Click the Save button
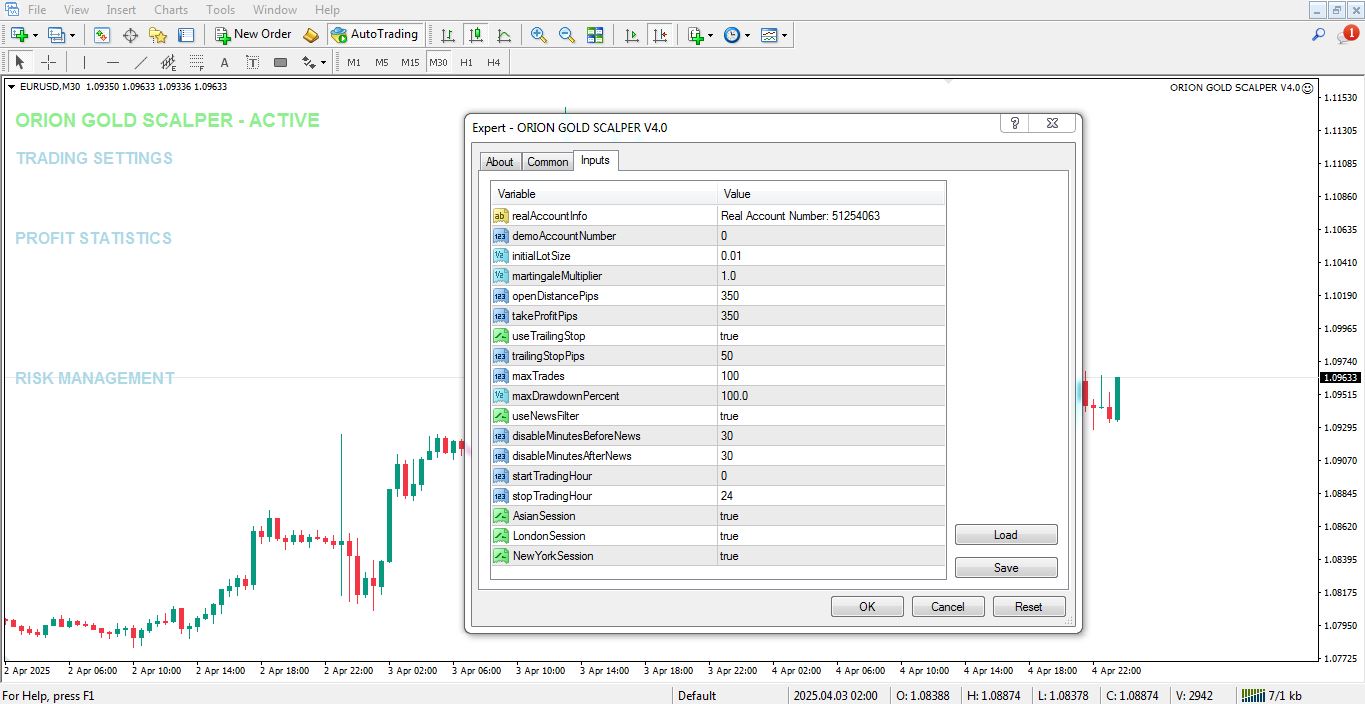 point(1006,568)
